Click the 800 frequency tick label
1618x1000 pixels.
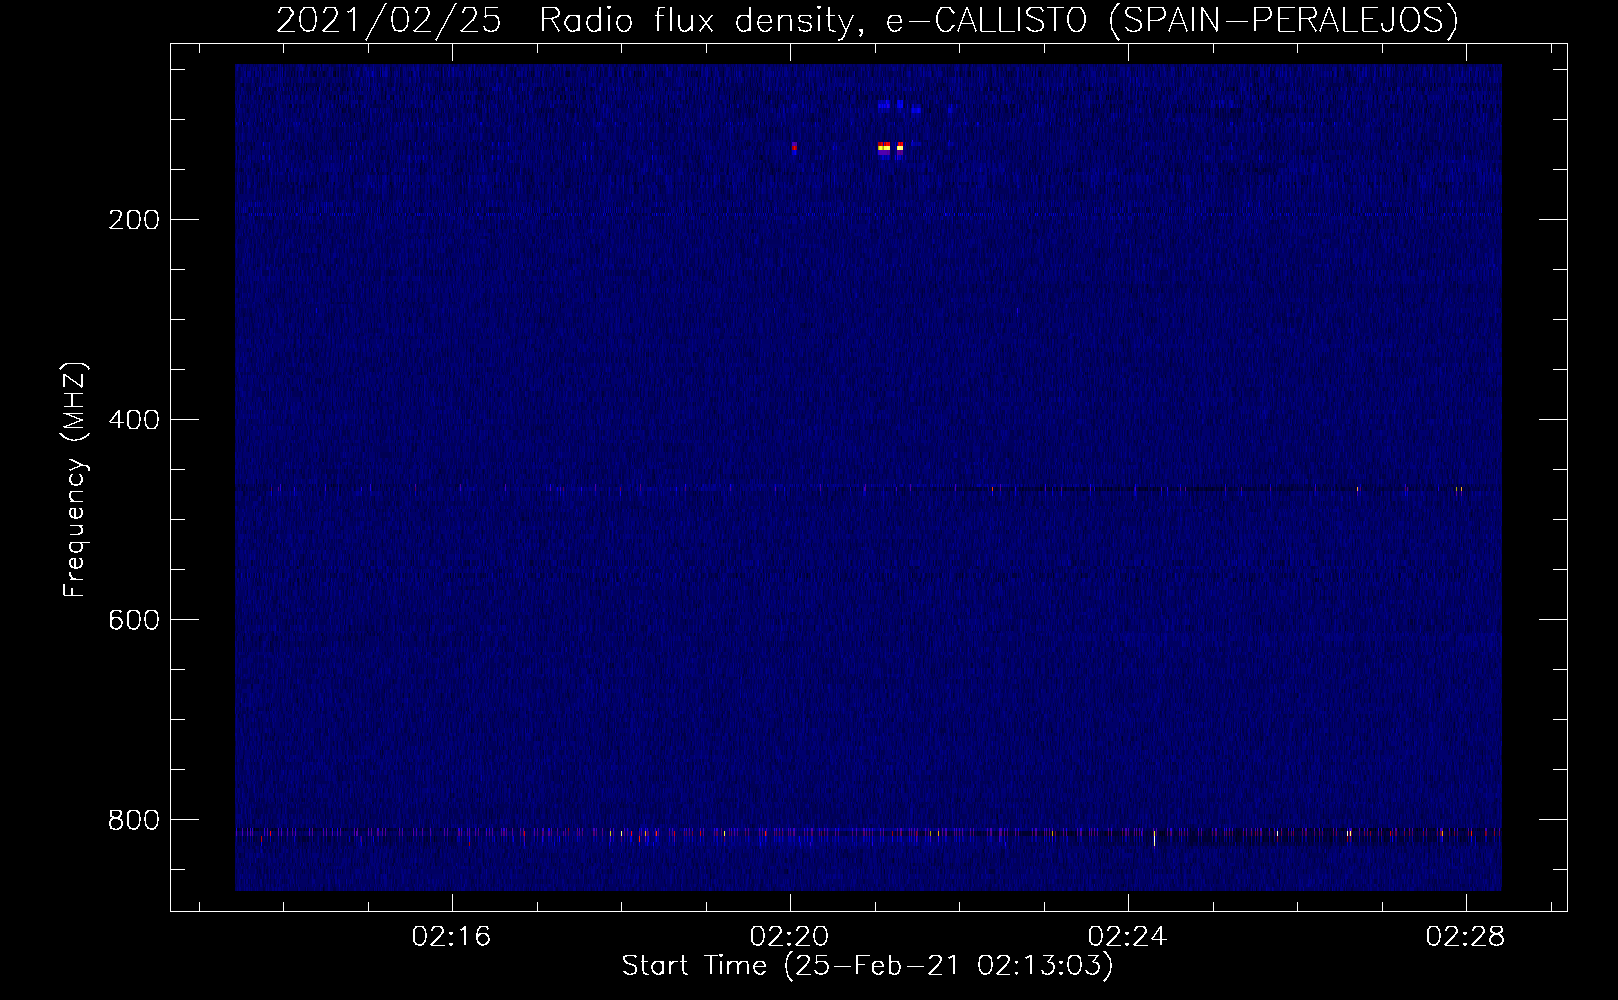(x=132, y=819)
